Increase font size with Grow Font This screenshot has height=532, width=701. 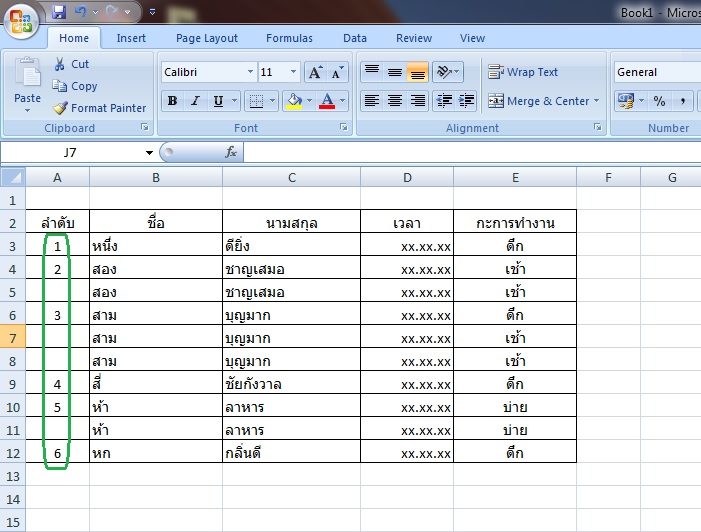pyautogui.click(x=316, y=72)
